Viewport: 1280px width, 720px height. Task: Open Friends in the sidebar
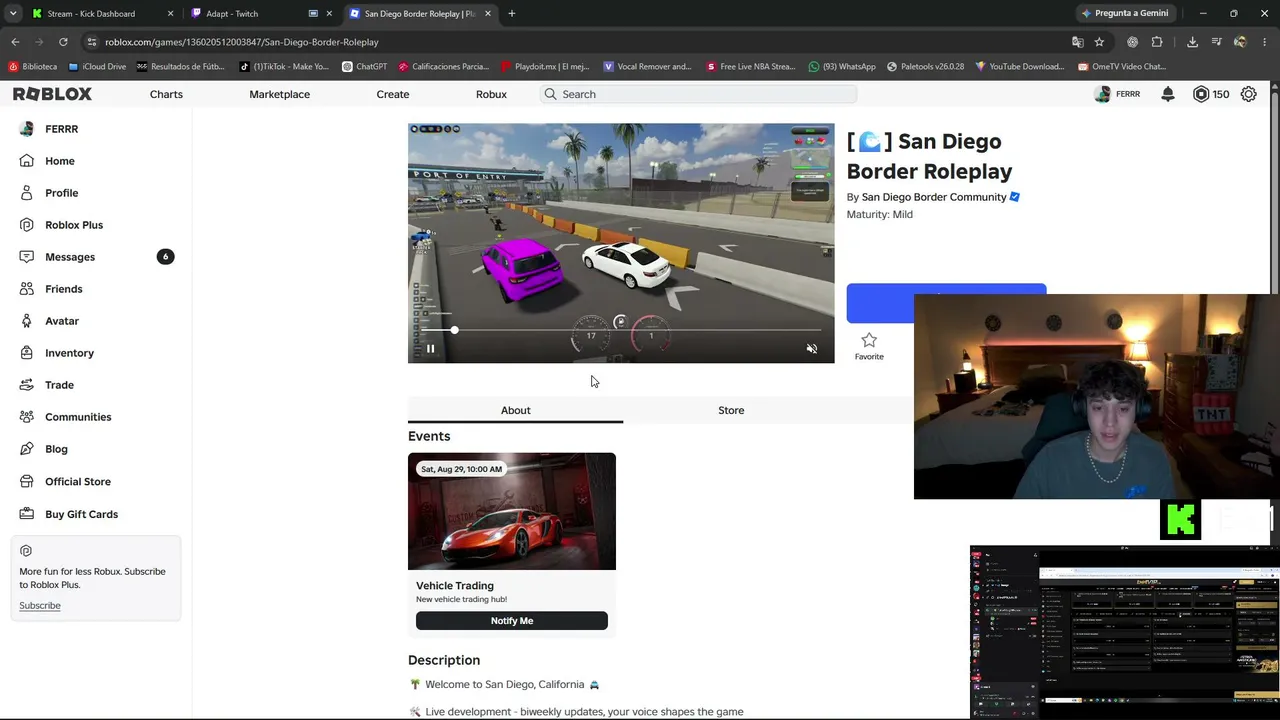(64, 289)
